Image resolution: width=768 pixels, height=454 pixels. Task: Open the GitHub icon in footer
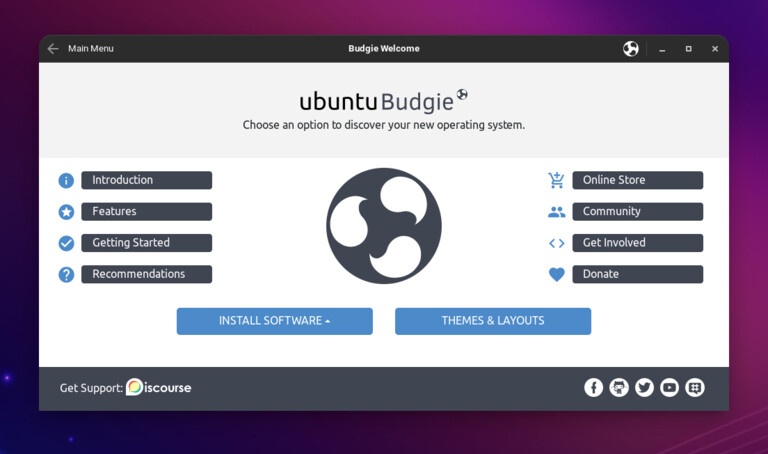[x=619, y=388]
